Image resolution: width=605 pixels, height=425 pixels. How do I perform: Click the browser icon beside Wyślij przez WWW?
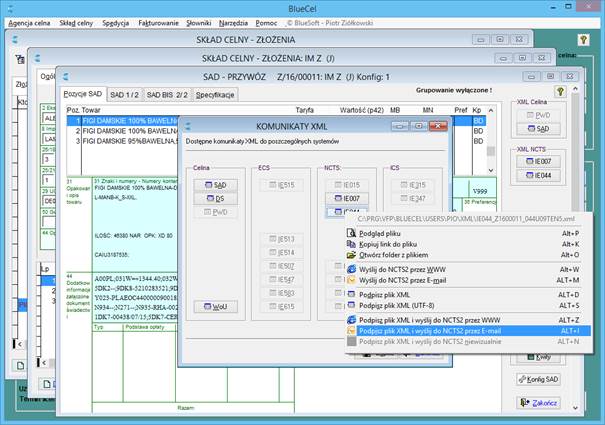click(351, 269)
